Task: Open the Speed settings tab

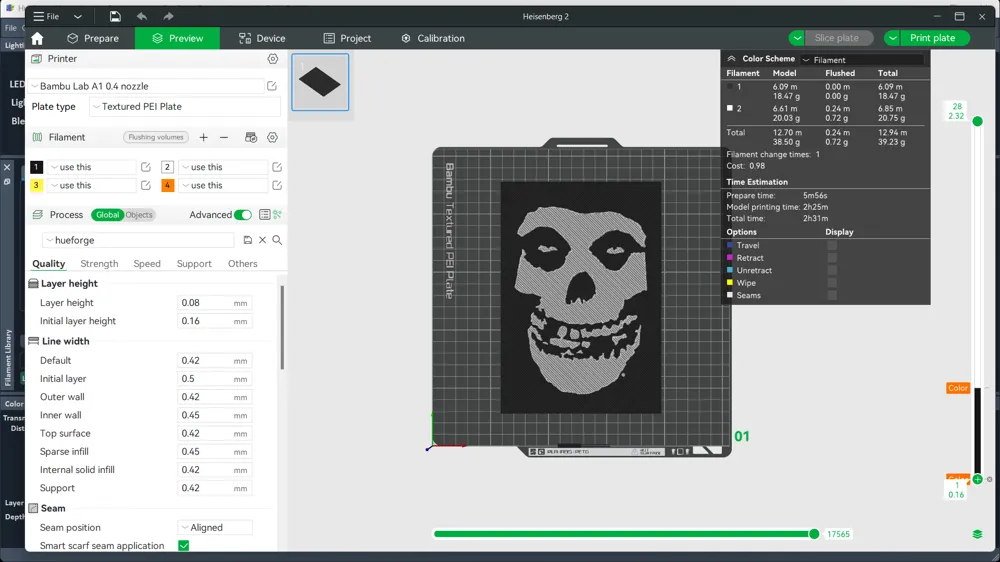Action: [147, 263]
